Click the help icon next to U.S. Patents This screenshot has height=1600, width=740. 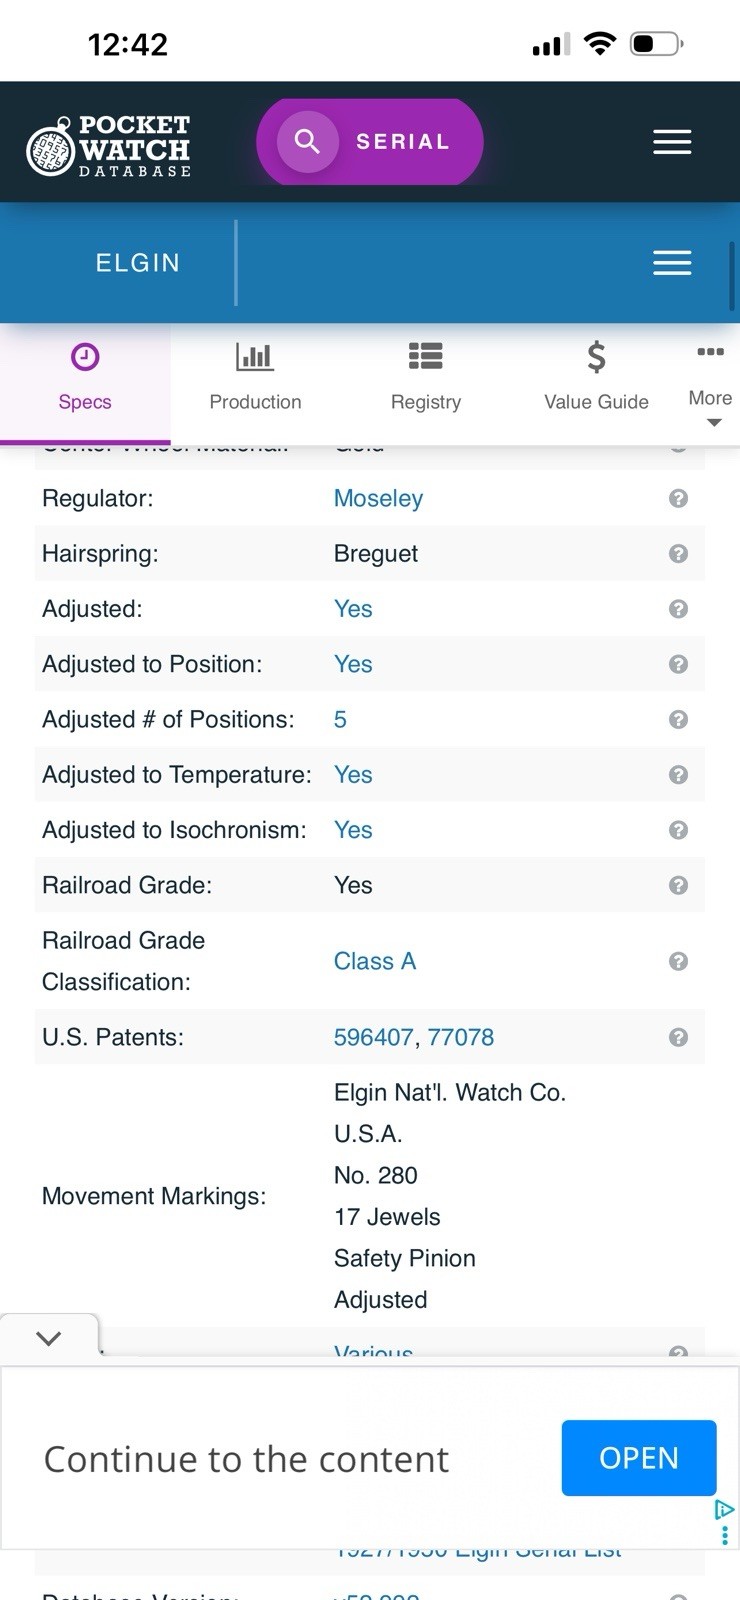tap(678, 1037)
